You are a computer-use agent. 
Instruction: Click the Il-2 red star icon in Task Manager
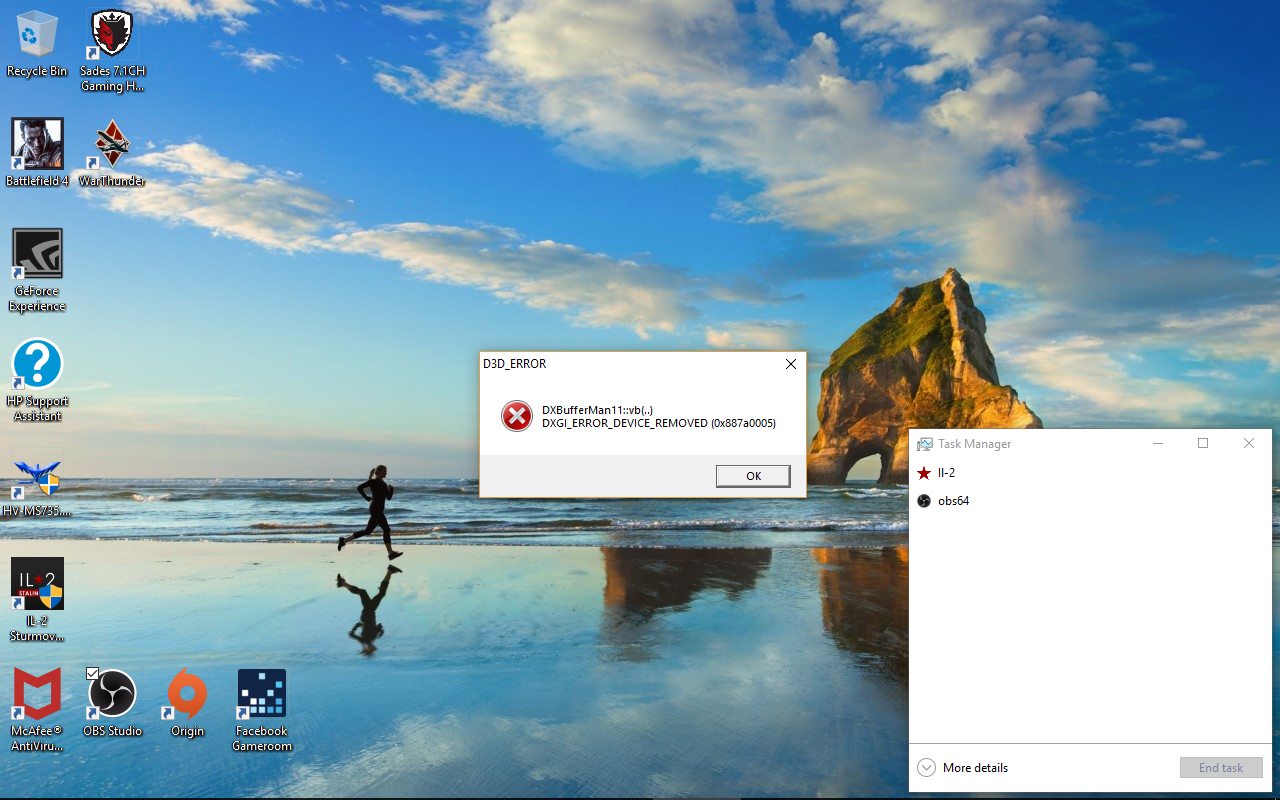[x=924, y=473]
